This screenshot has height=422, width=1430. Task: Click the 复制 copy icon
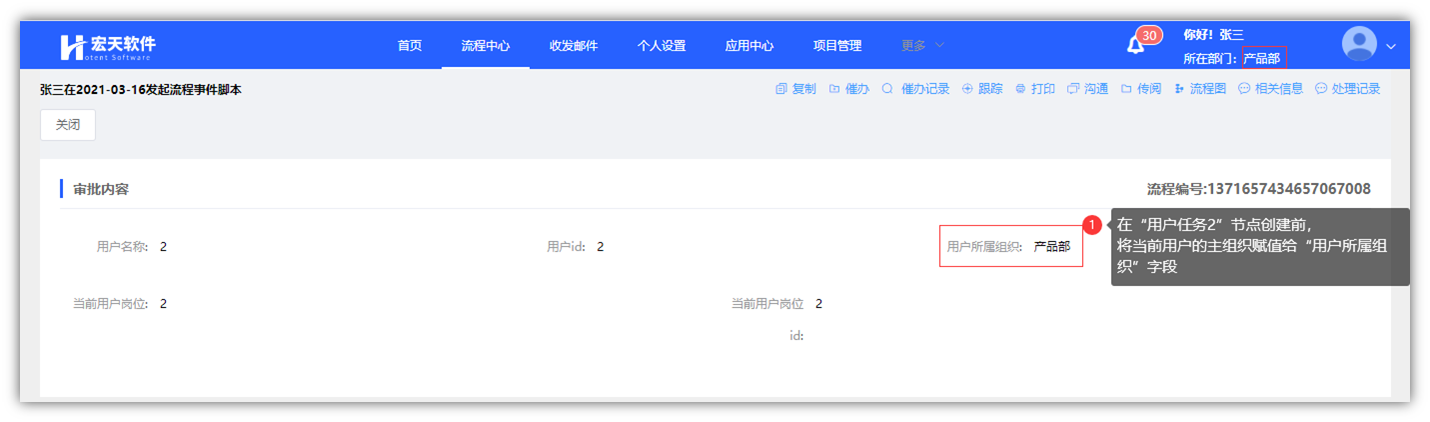pos(781,89)
